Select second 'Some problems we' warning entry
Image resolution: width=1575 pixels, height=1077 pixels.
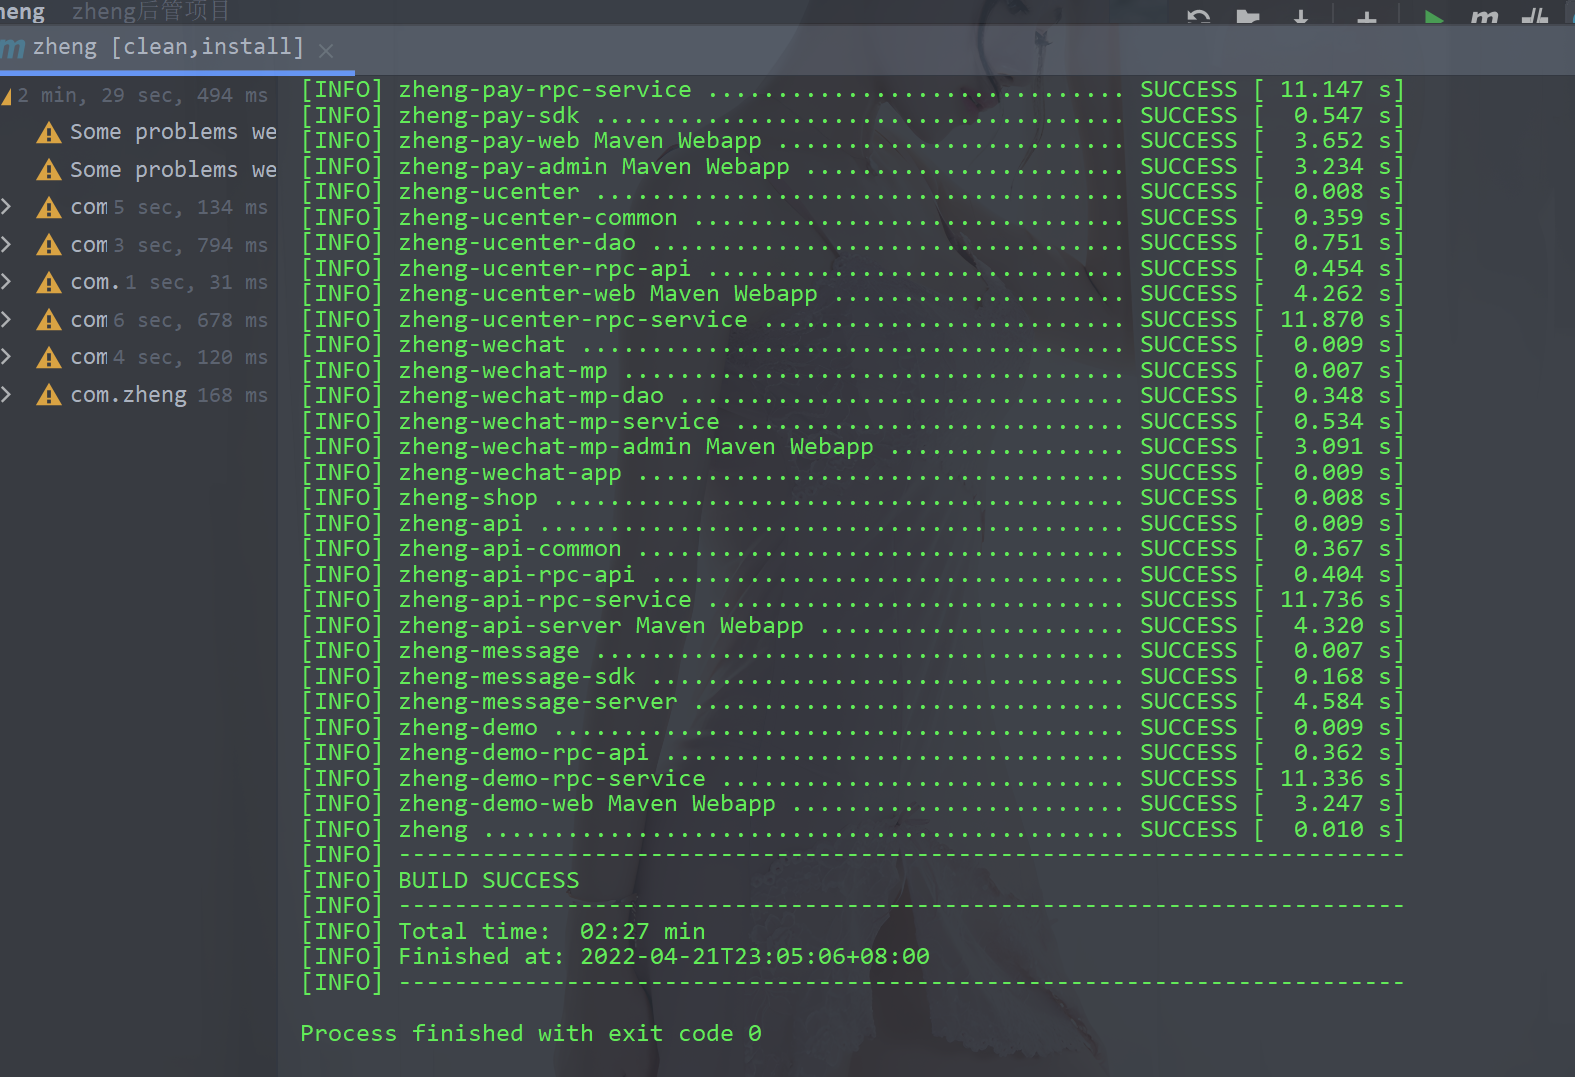172,170
